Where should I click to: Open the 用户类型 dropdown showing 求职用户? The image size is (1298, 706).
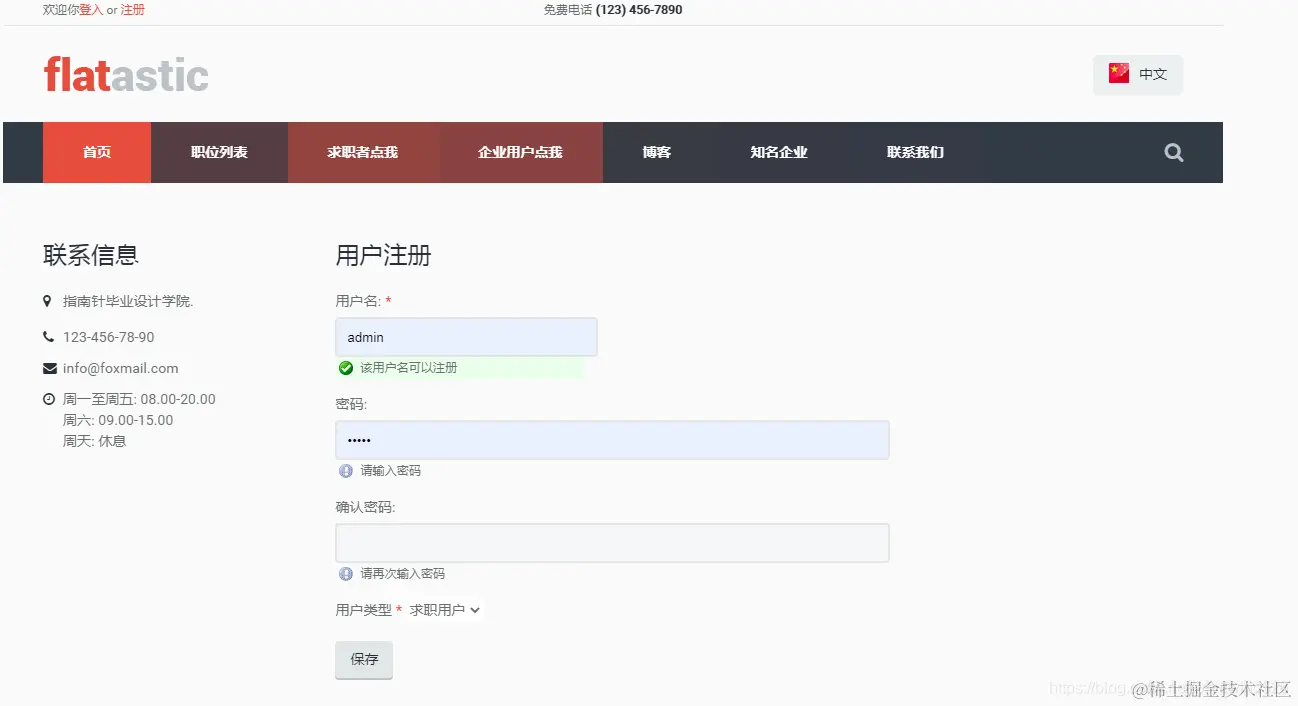(x=445, y=610)
